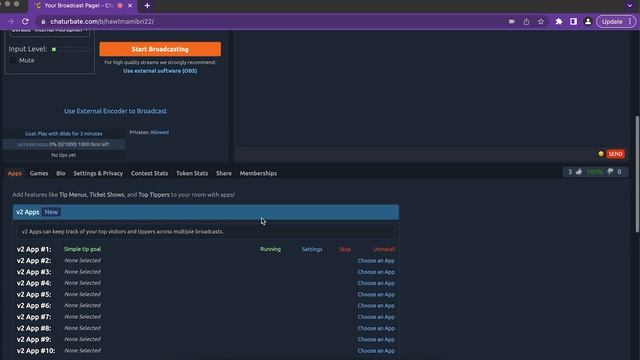
Task: Open the Token Stats tab
Action: click(x=192, y=173)
